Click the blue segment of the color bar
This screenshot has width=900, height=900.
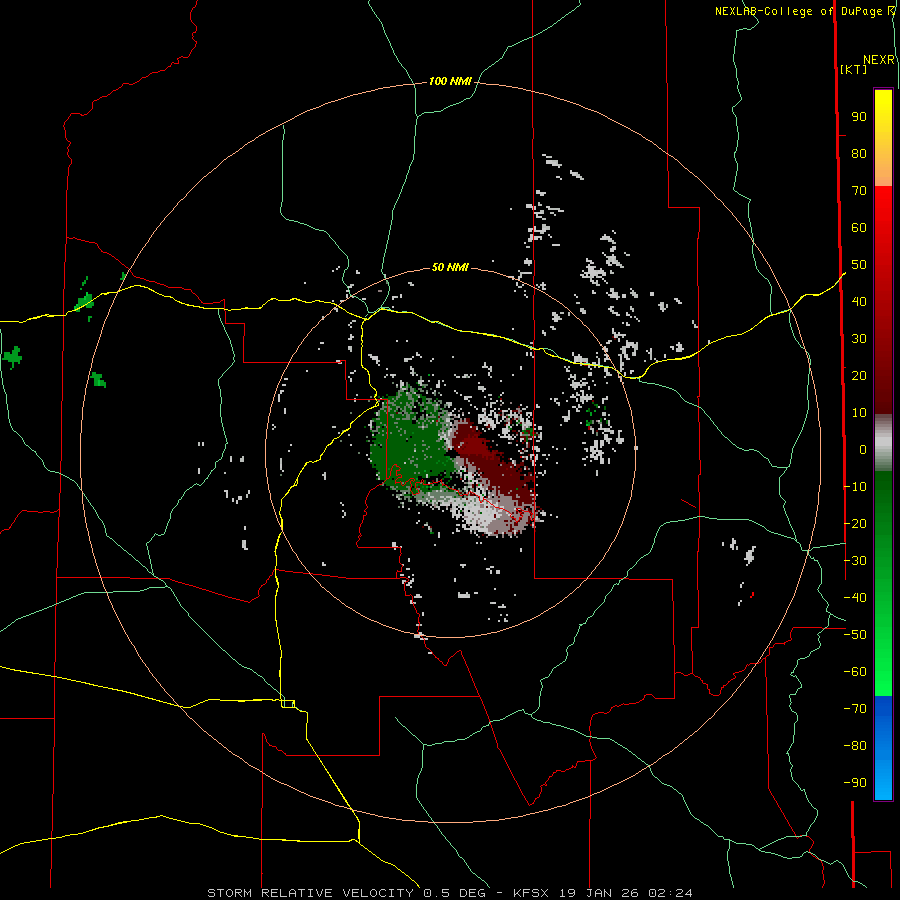(883, 747)
